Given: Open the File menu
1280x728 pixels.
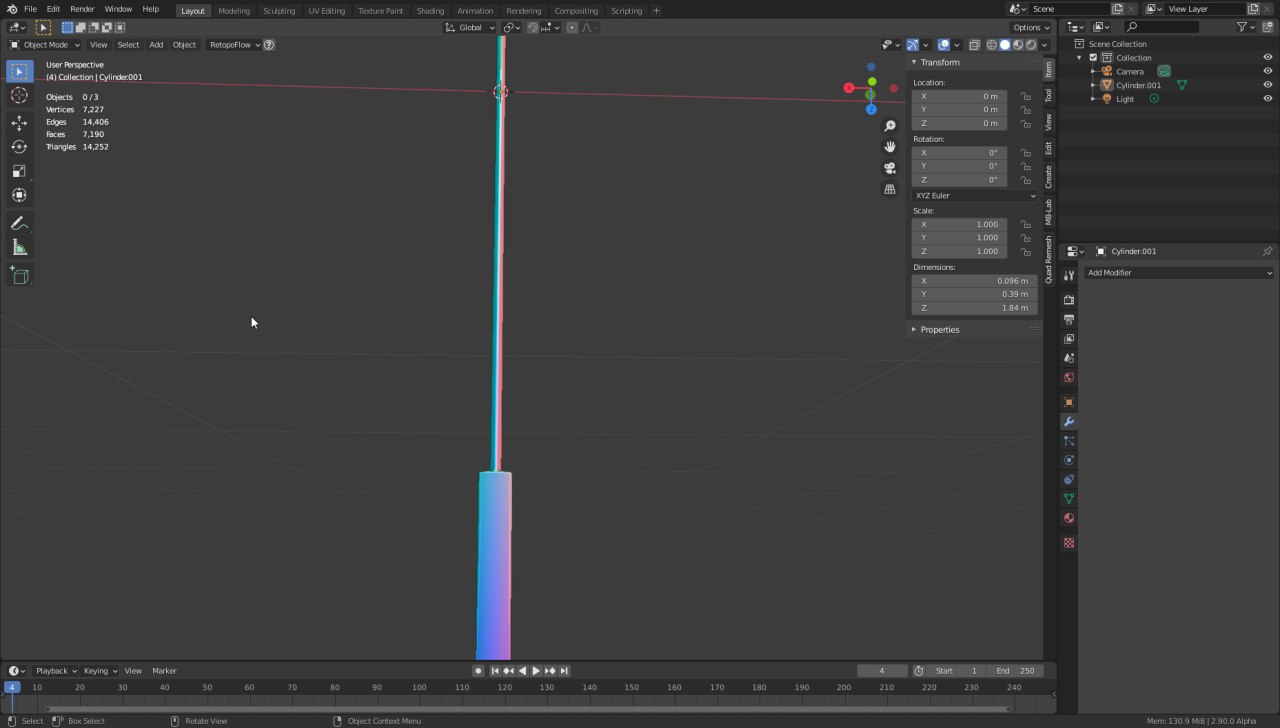Looking at the screenshot, I should click(x=30, y=9).
